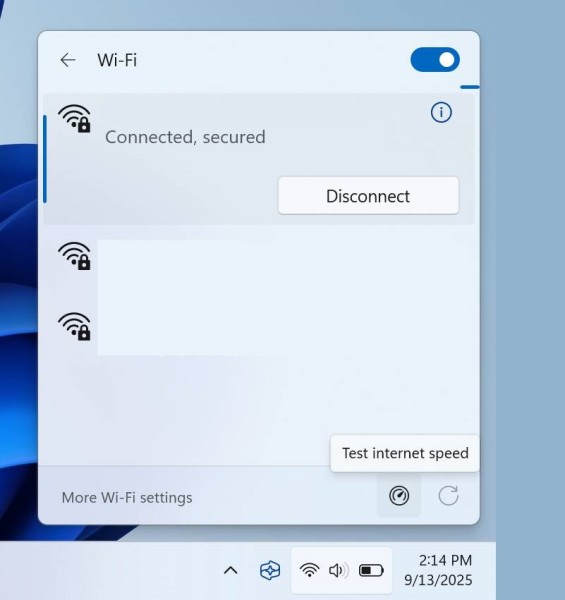Click the Test internet speed tooltip
This screenshot has width=565, height=600.
[405, 453]
